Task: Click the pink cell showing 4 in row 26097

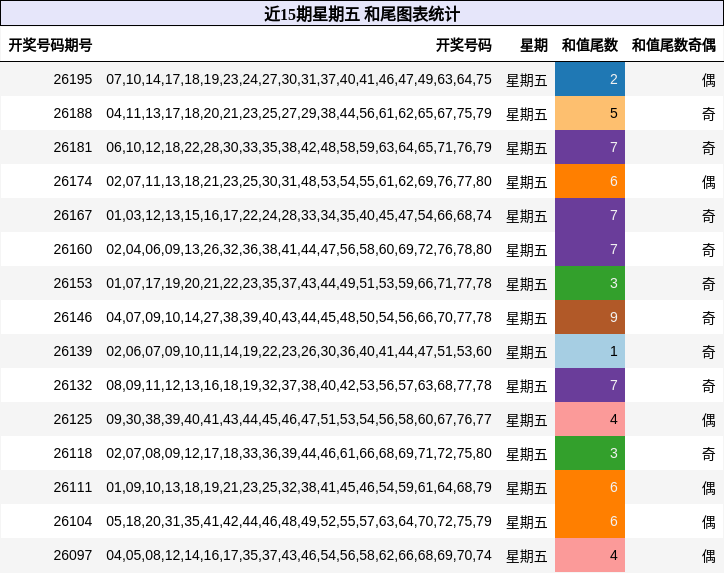Action: (x=590, y=555)
